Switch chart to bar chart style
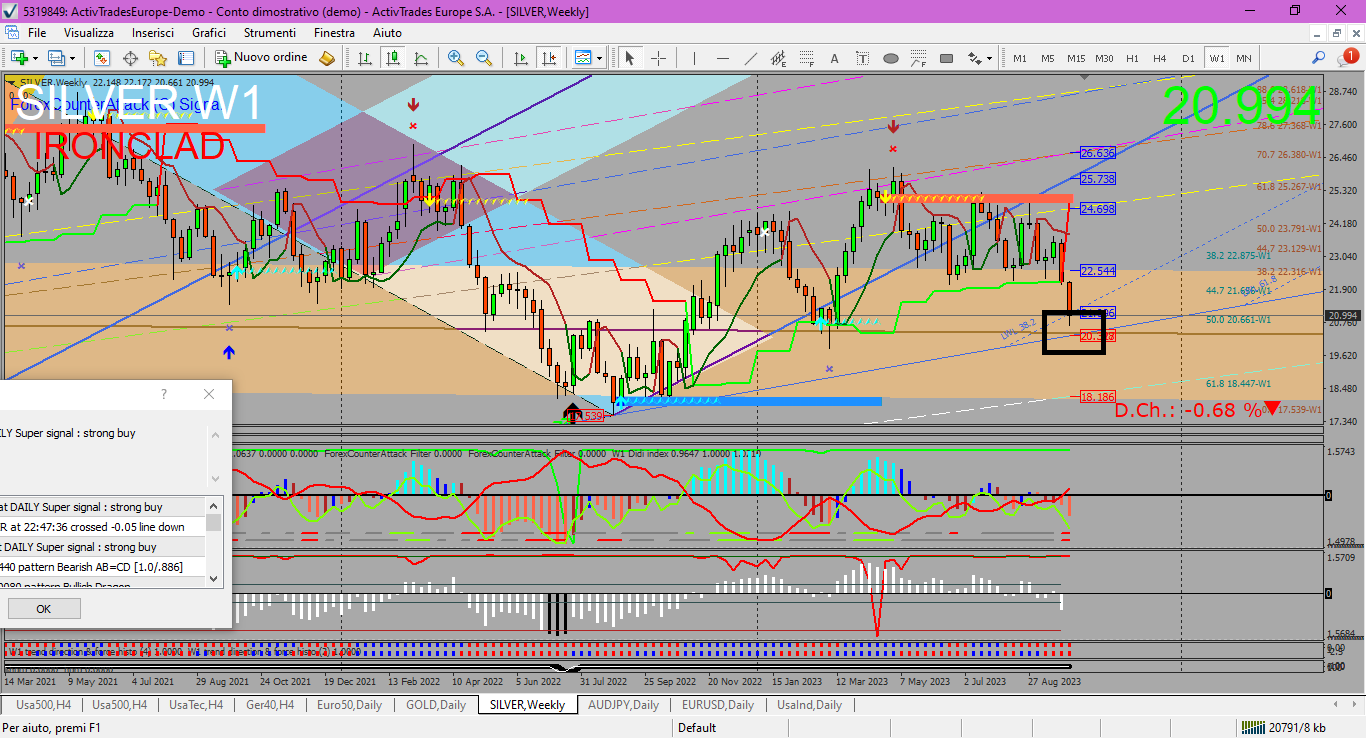The image size is (1366, 738). [365, 58]
